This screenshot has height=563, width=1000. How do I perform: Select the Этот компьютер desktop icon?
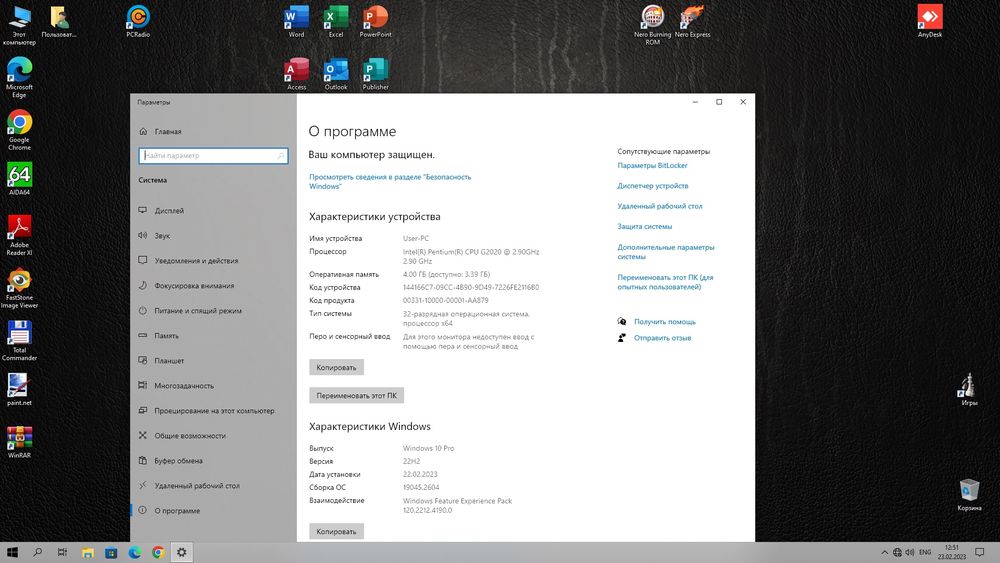tap(19, 24)
